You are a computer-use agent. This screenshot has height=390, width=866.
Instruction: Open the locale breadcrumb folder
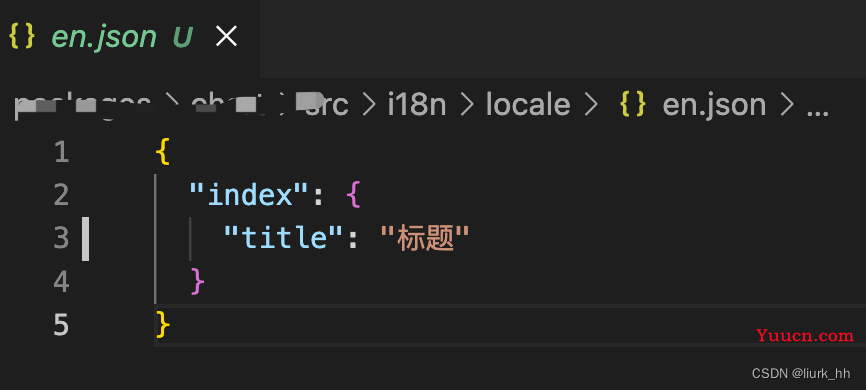click(528, 105)
